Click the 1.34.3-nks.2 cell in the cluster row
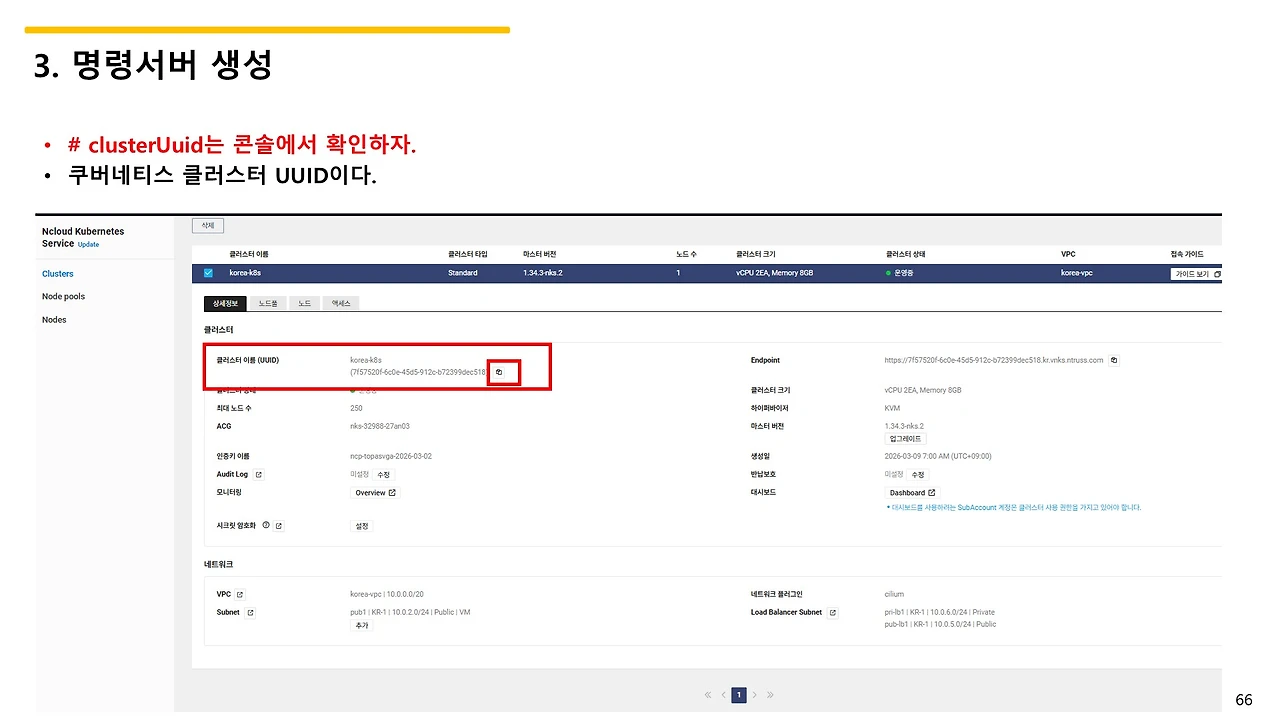This screenshot has height=720, width=1280. pos(543,273)
